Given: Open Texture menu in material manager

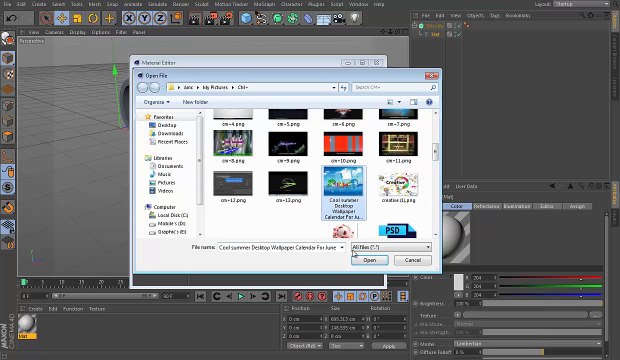Looking at the screenshot, I should [97, 309].
